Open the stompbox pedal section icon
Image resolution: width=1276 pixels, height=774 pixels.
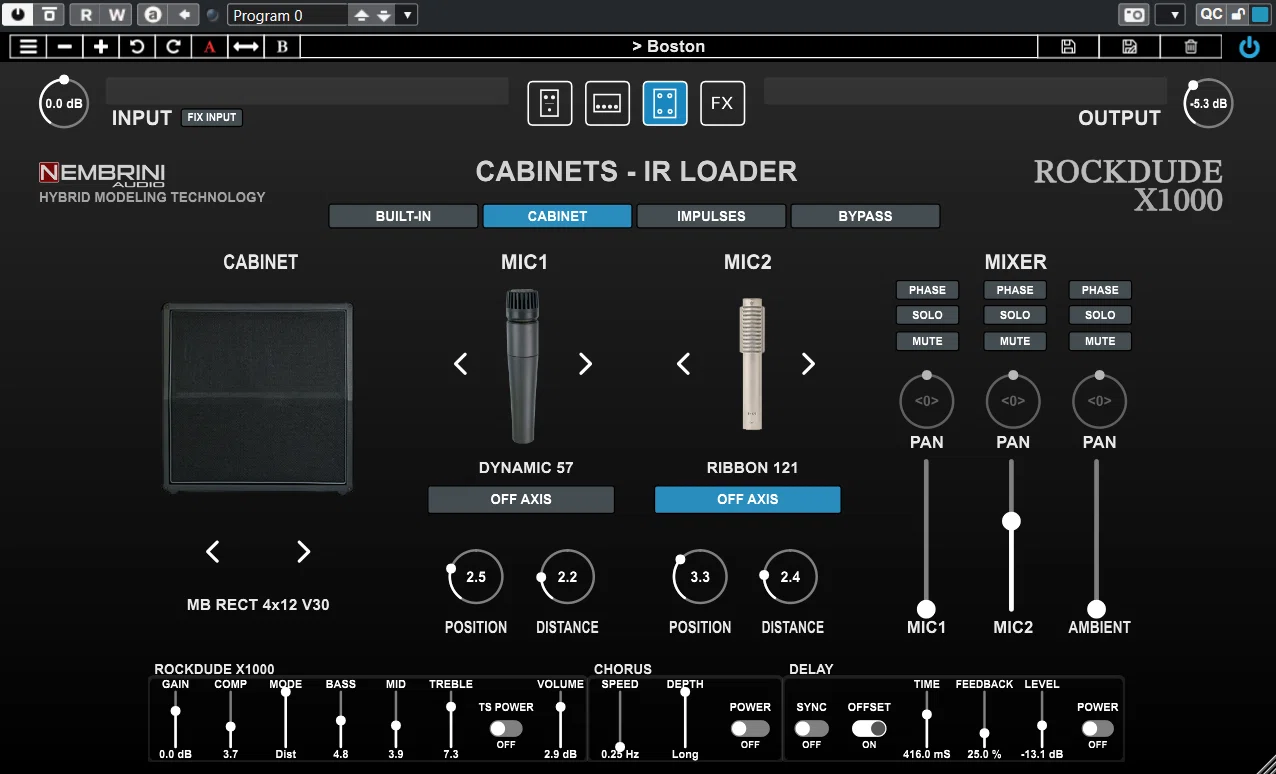(x=550, y=103)
